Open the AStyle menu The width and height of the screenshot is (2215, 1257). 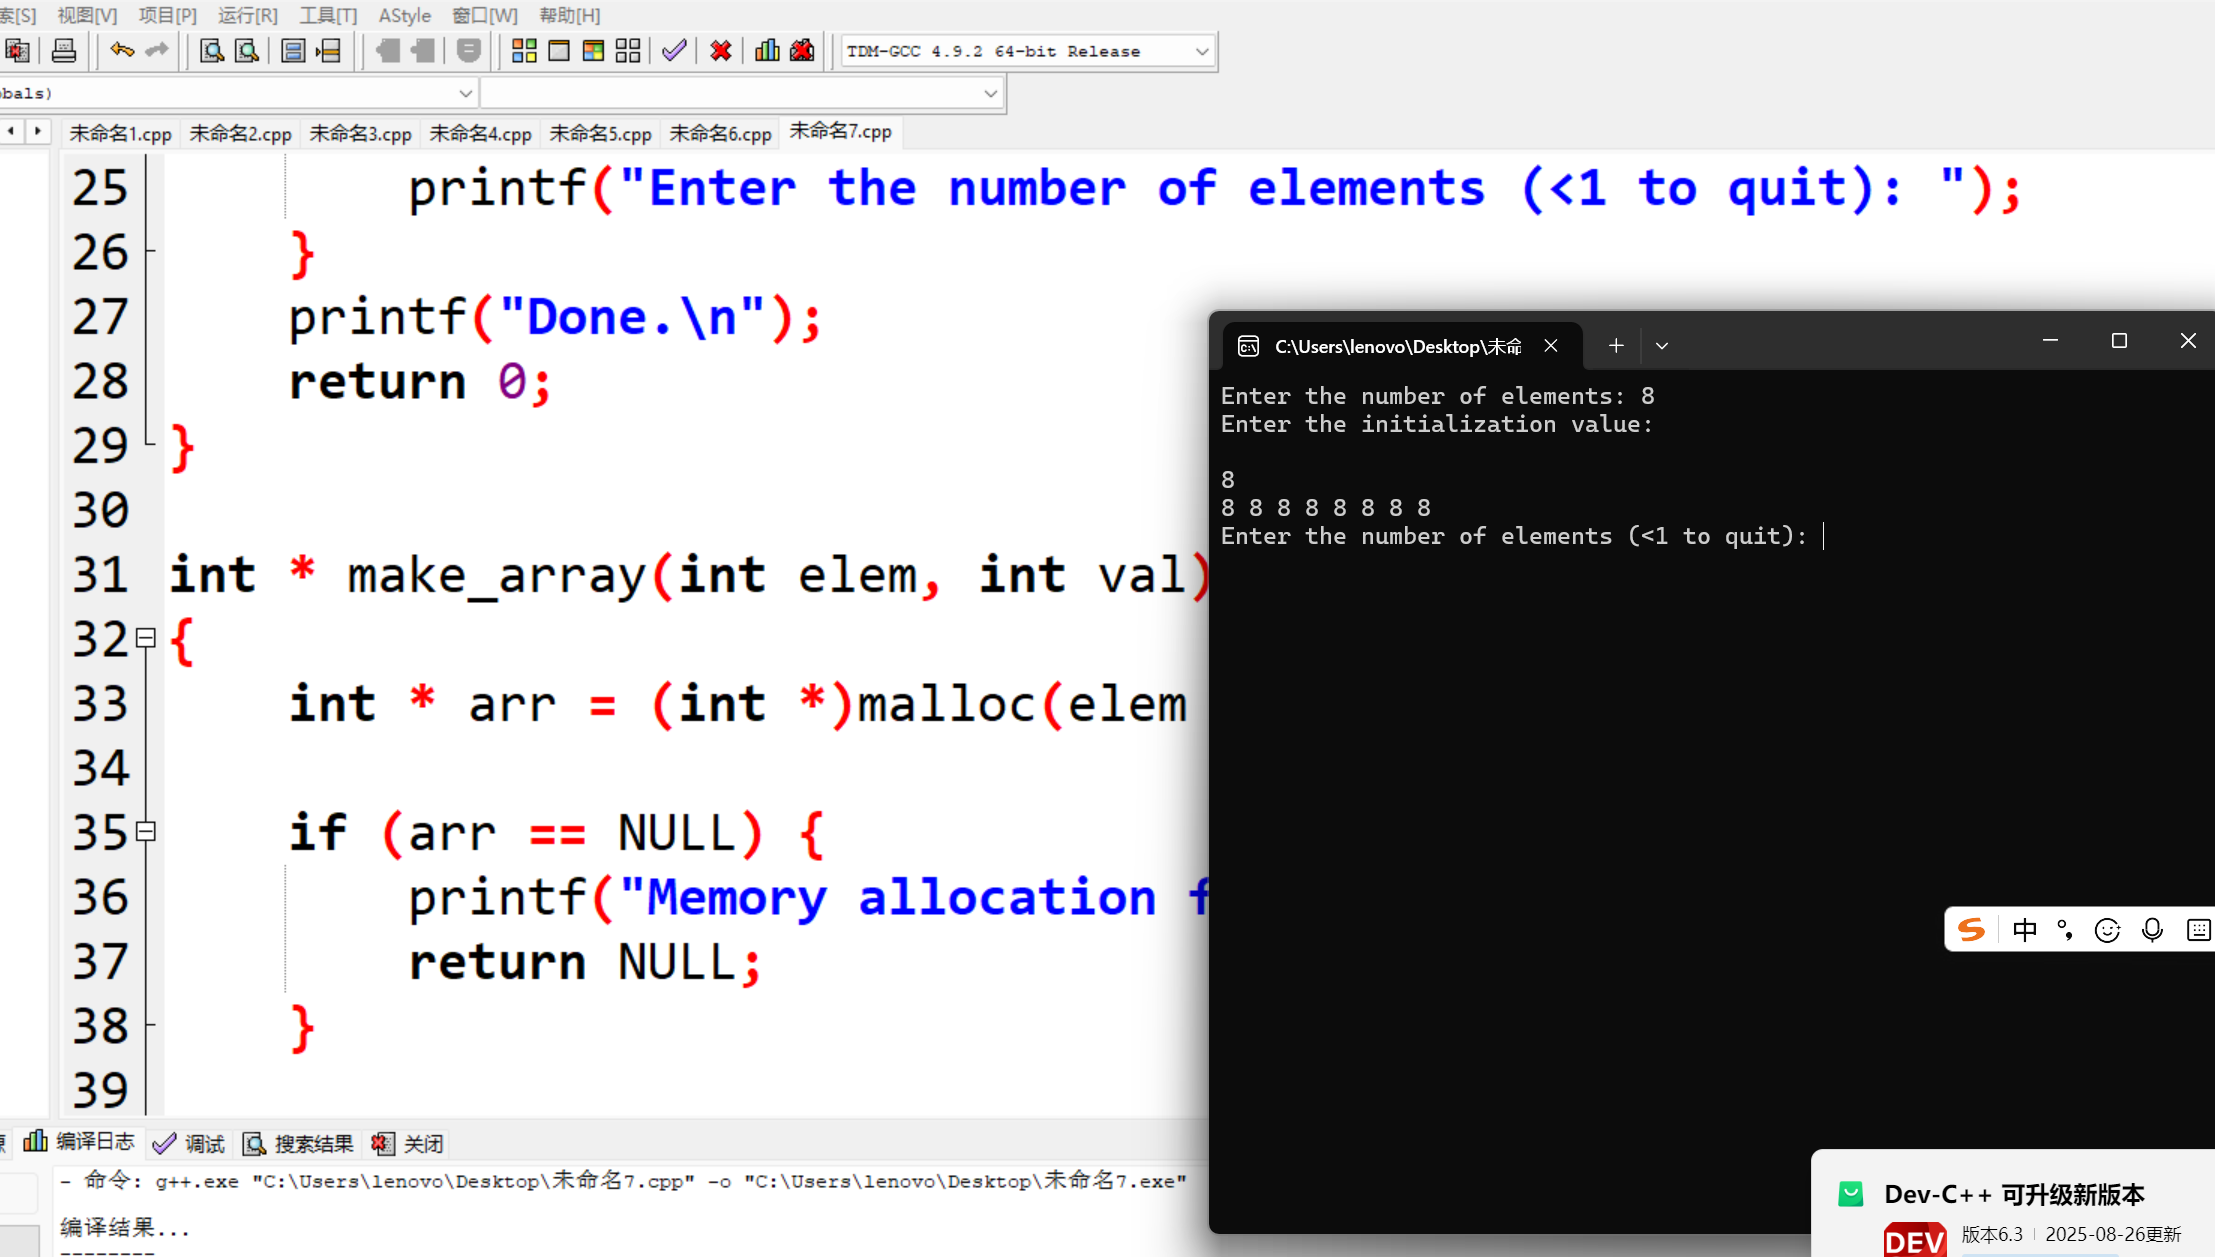coord(404,15)
